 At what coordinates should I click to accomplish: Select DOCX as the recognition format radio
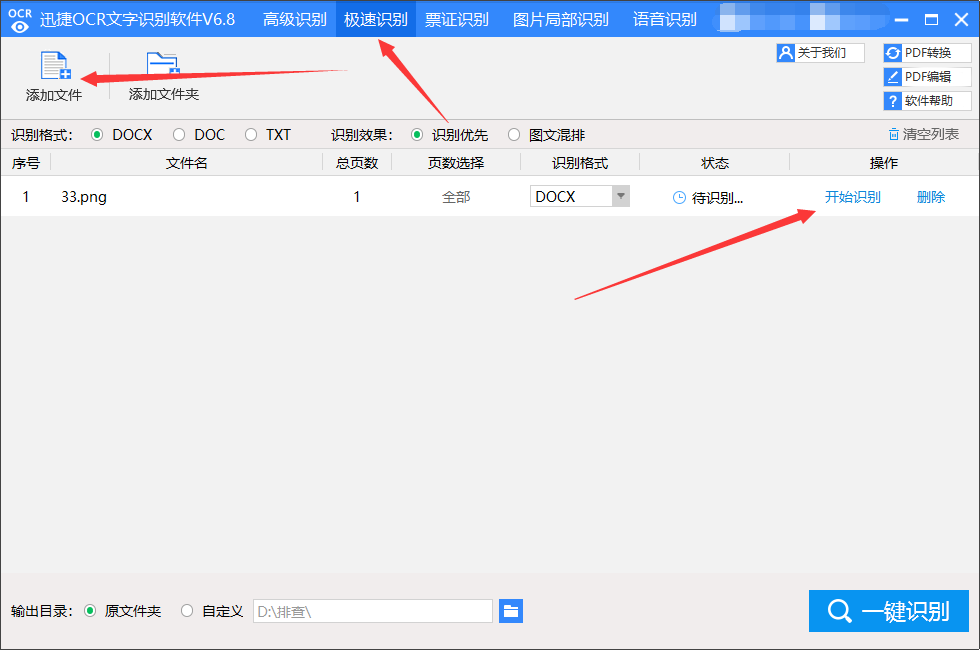(97, 135)
